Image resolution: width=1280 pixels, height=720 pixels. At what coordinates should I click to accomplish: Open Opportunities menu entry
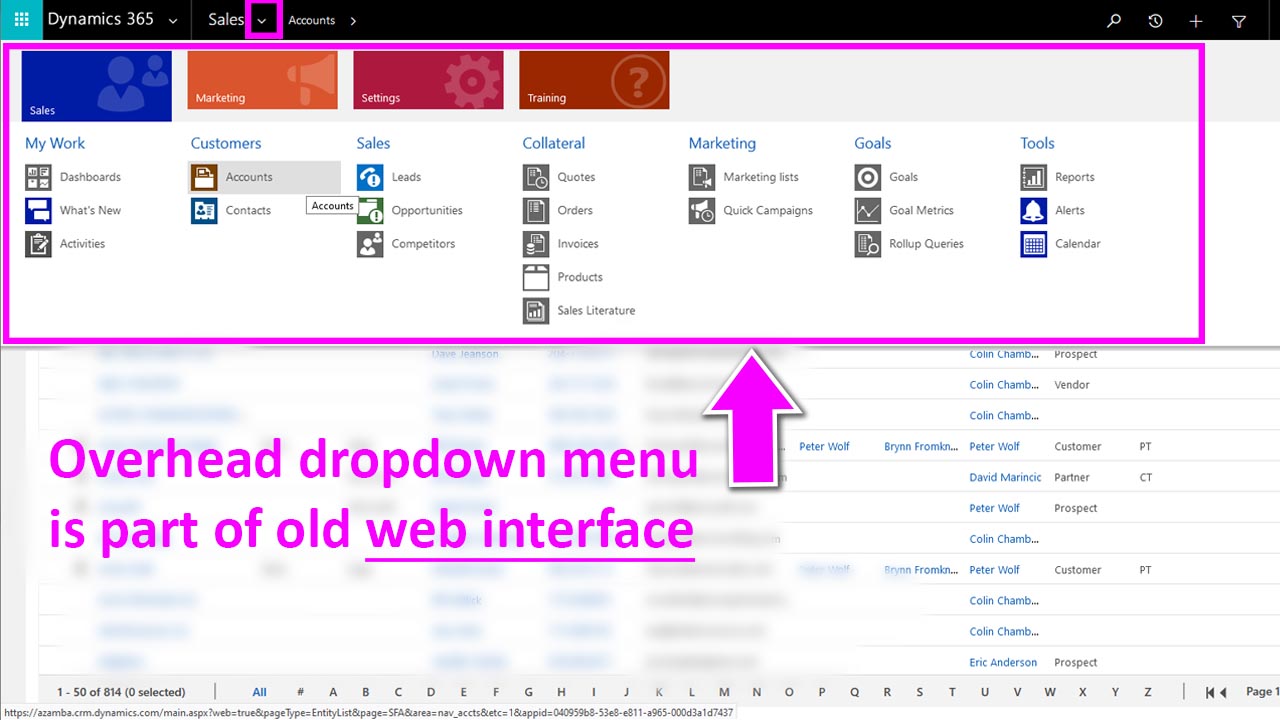(427, 210)
